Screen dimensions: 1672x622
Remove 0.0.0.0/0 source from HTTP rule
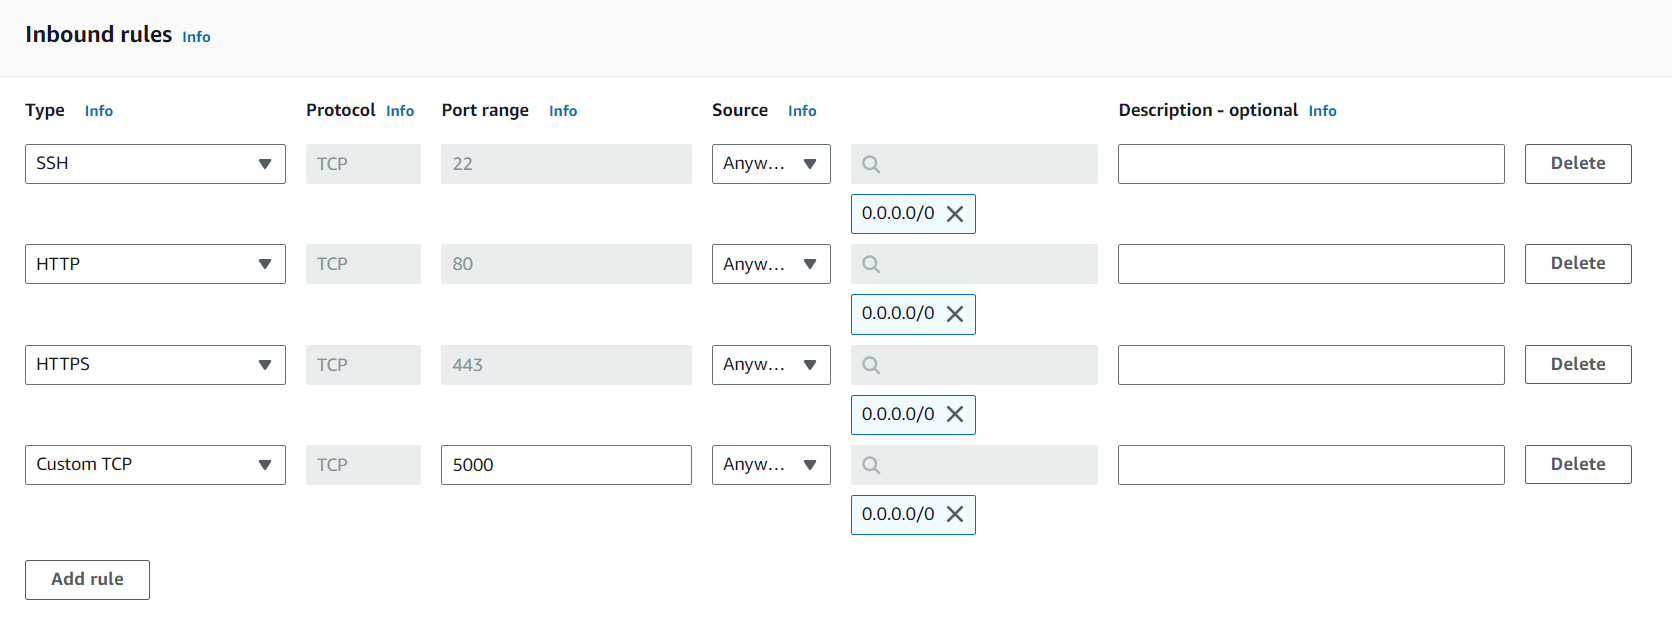[x=955, y=314]
